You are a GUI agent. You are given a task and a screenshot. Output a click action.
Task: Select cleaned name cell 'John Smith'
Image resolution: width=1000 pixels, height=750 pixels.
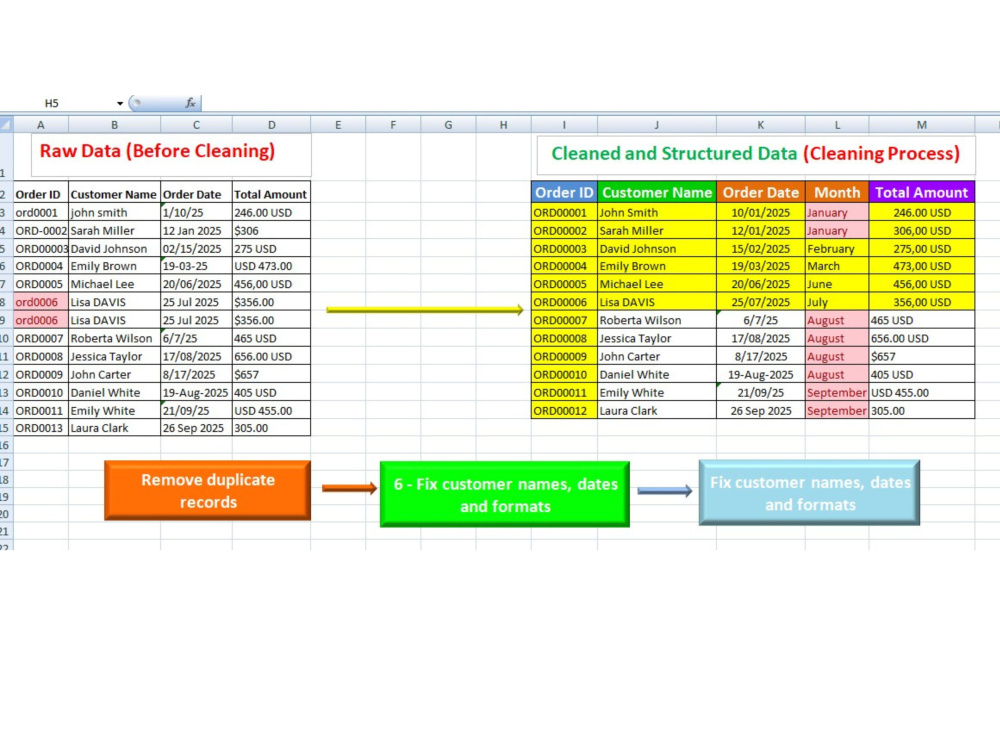657,212
